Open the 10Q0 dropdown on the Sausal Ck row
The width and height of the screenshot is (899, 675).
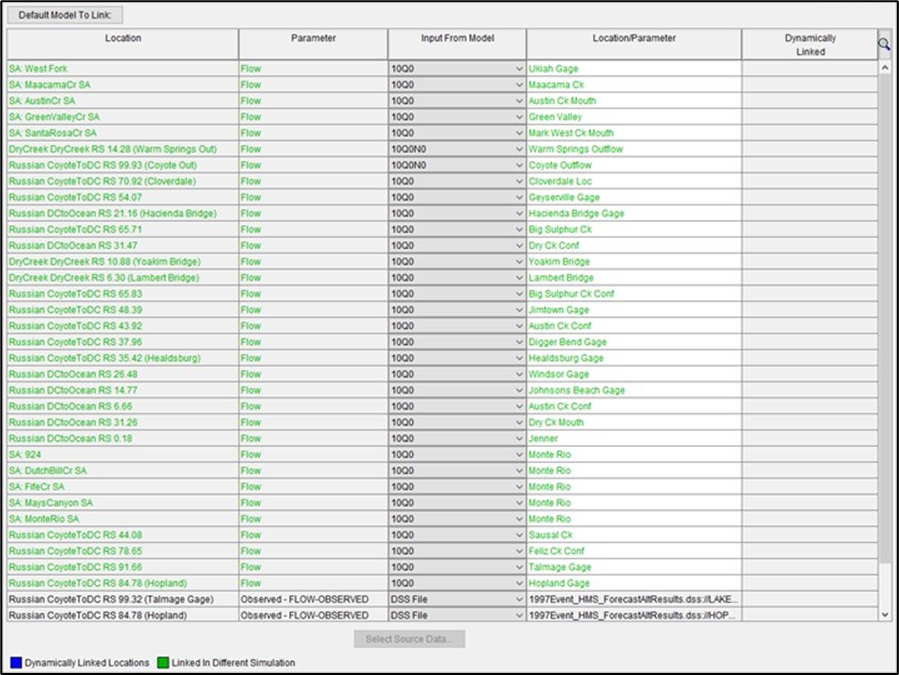(517, 534)
